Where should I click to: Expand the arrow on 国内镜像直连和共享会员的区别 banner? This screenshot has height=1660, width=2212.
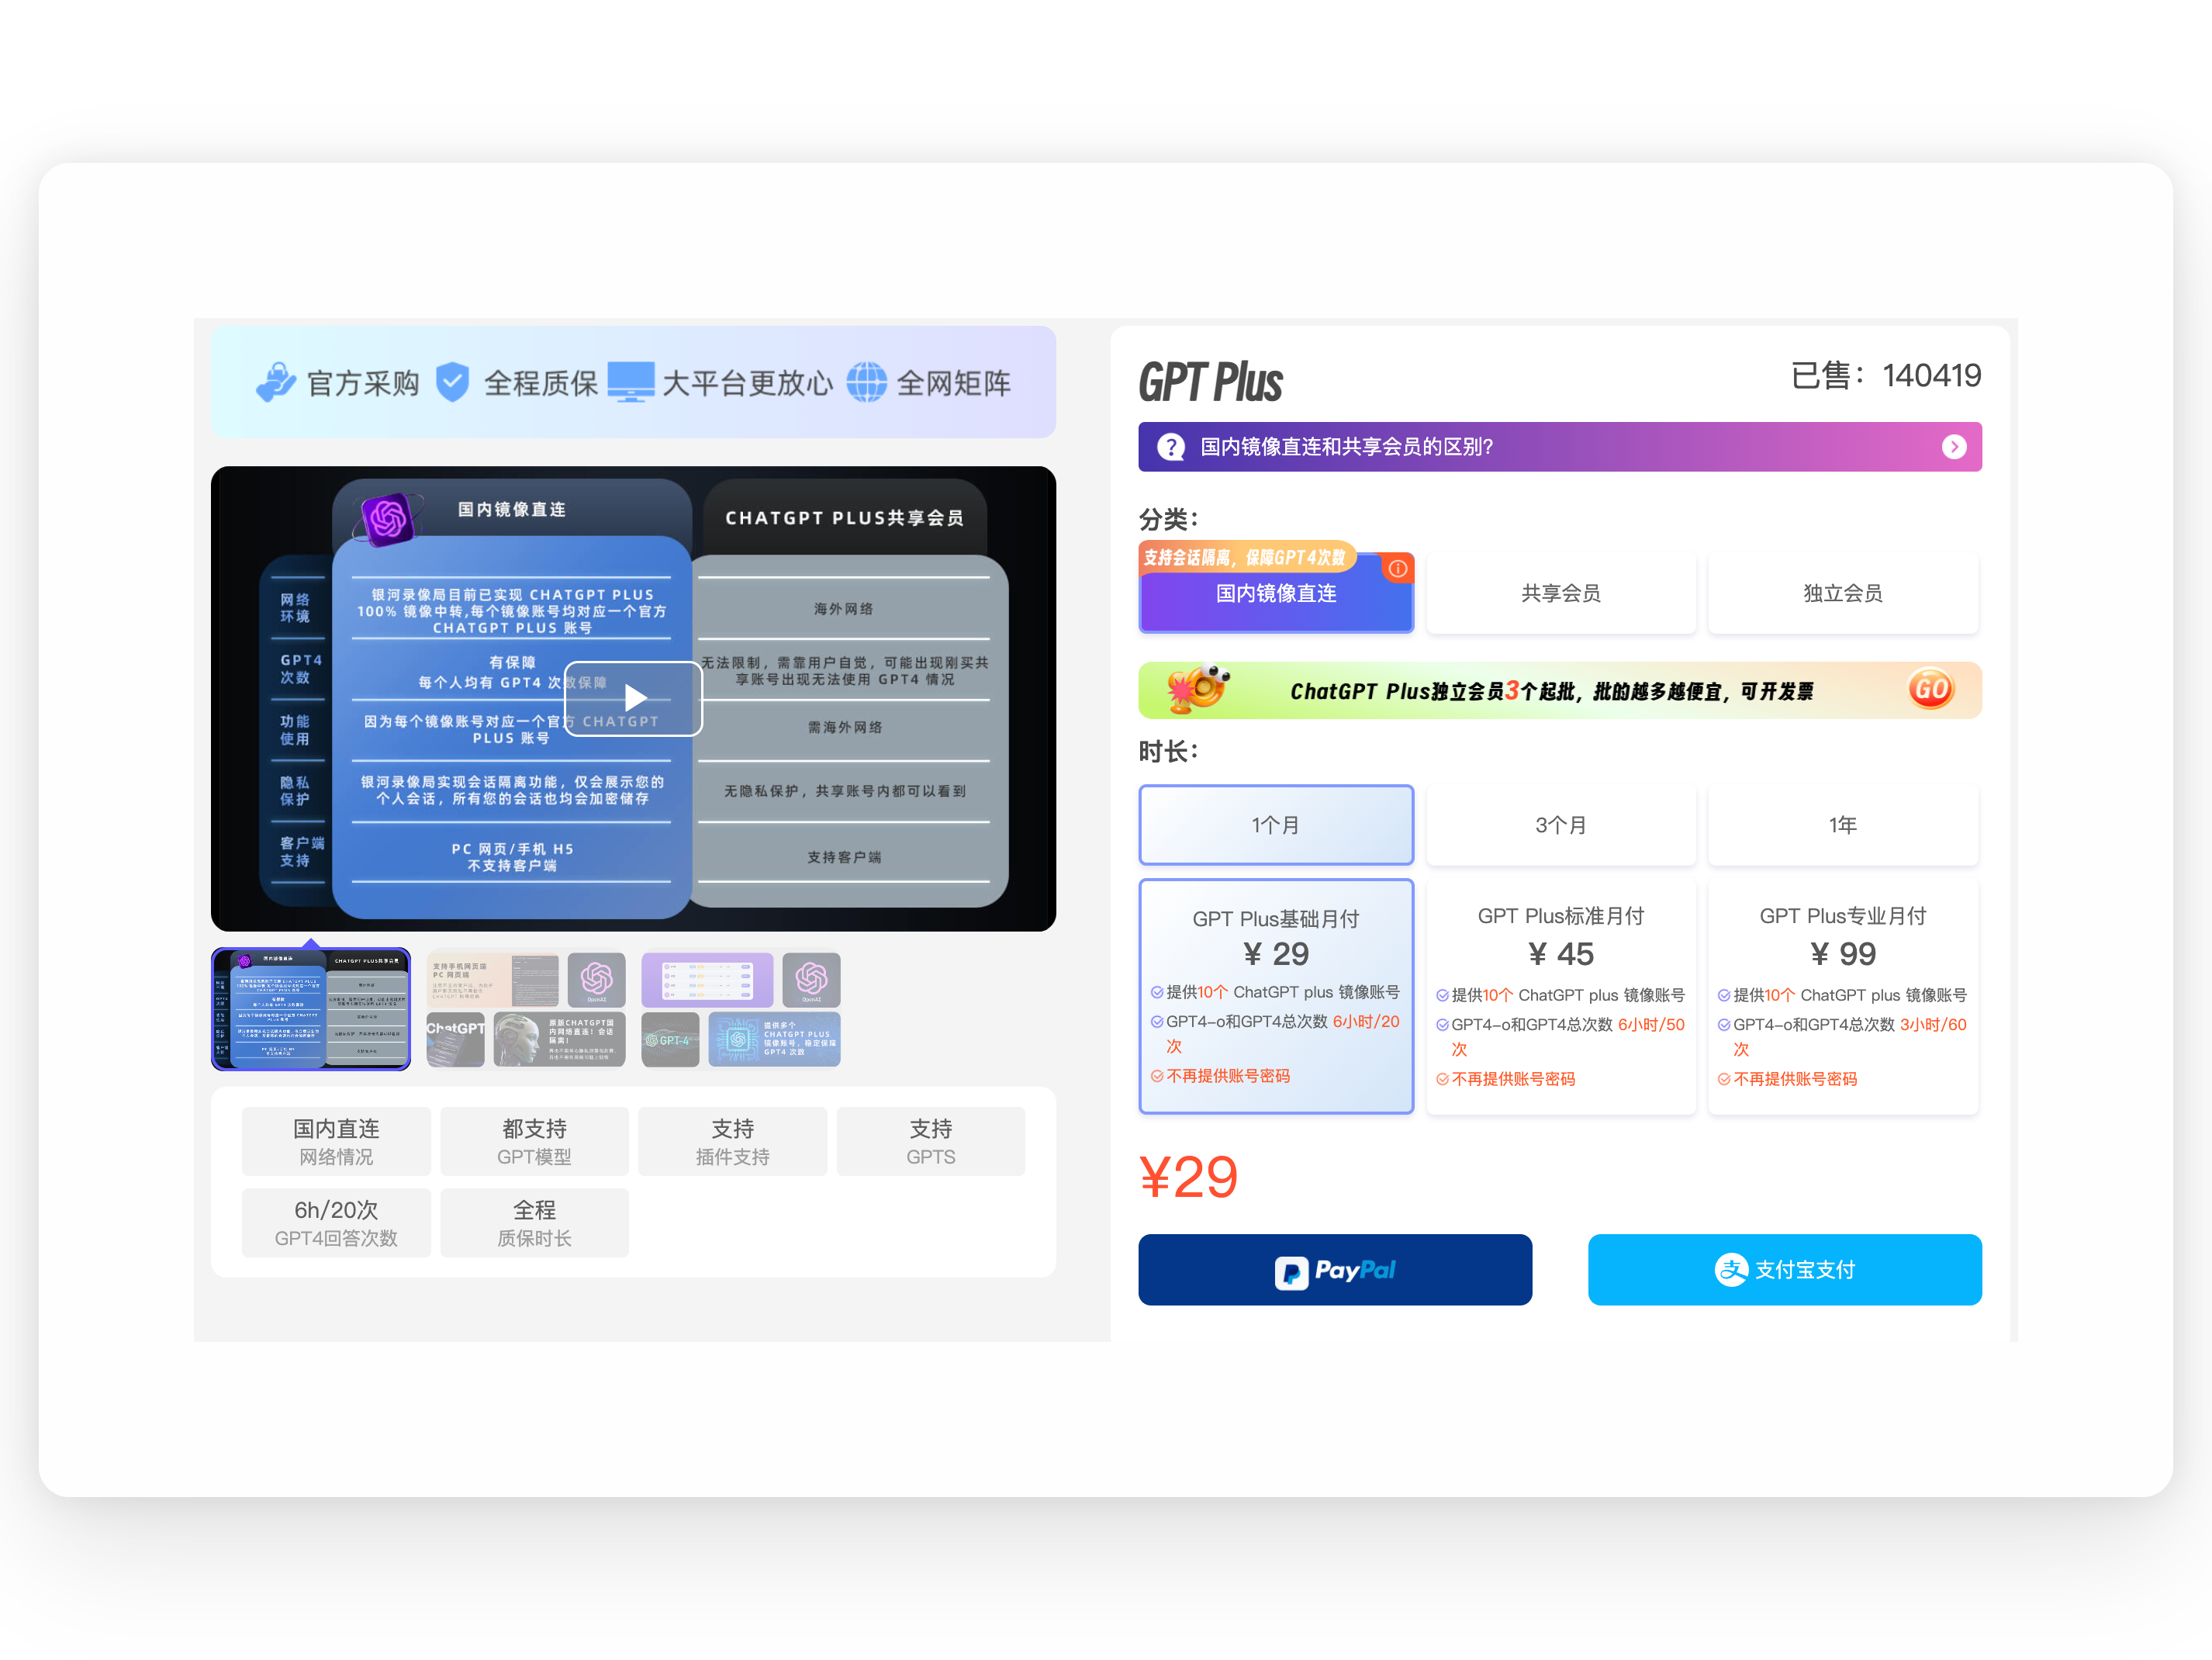coord(1953,447)
